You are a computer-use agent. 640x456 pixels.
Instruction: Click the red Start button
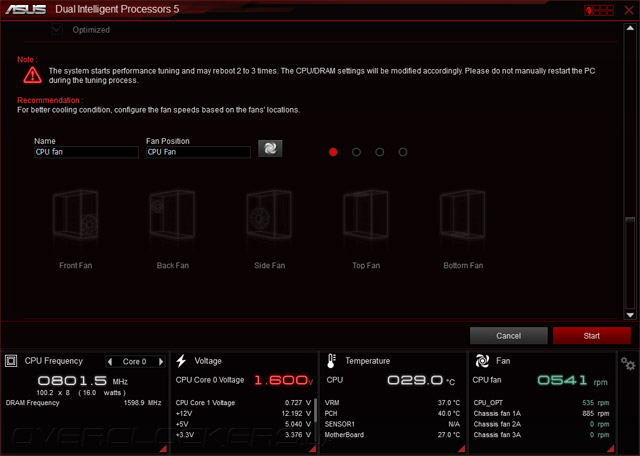(592, 336)
